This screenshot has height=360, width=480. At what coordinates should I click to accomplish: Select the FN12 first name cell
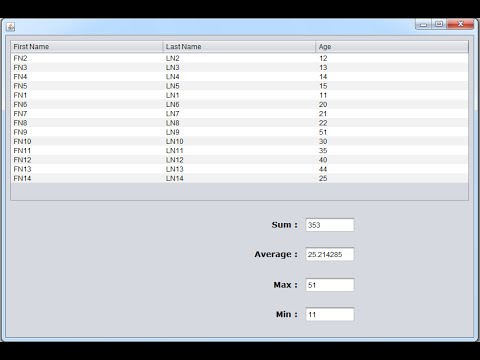click(87, 160)
